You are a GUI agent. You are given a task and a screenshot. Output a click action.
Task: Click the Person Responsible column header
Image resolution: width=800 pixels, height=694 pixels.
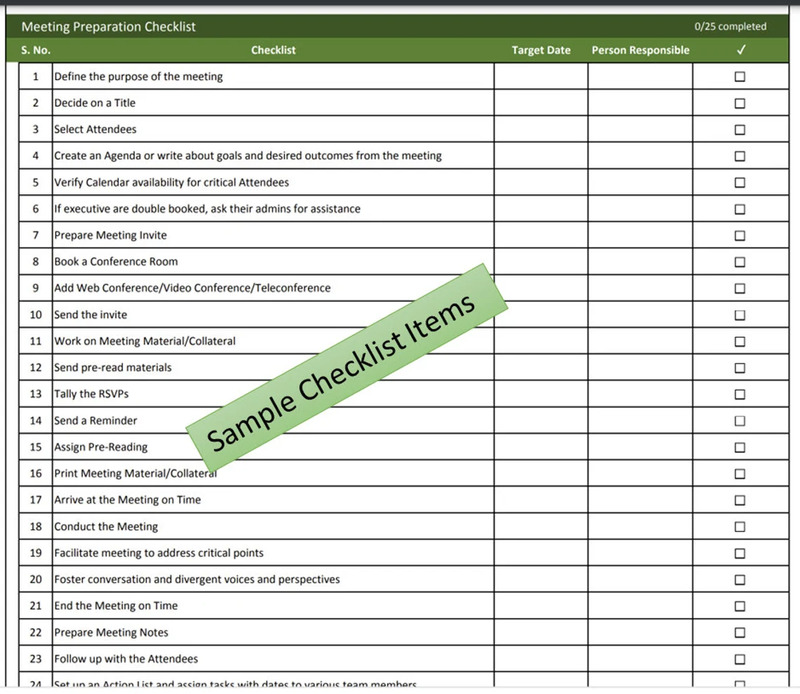click(x=640, y=50)
